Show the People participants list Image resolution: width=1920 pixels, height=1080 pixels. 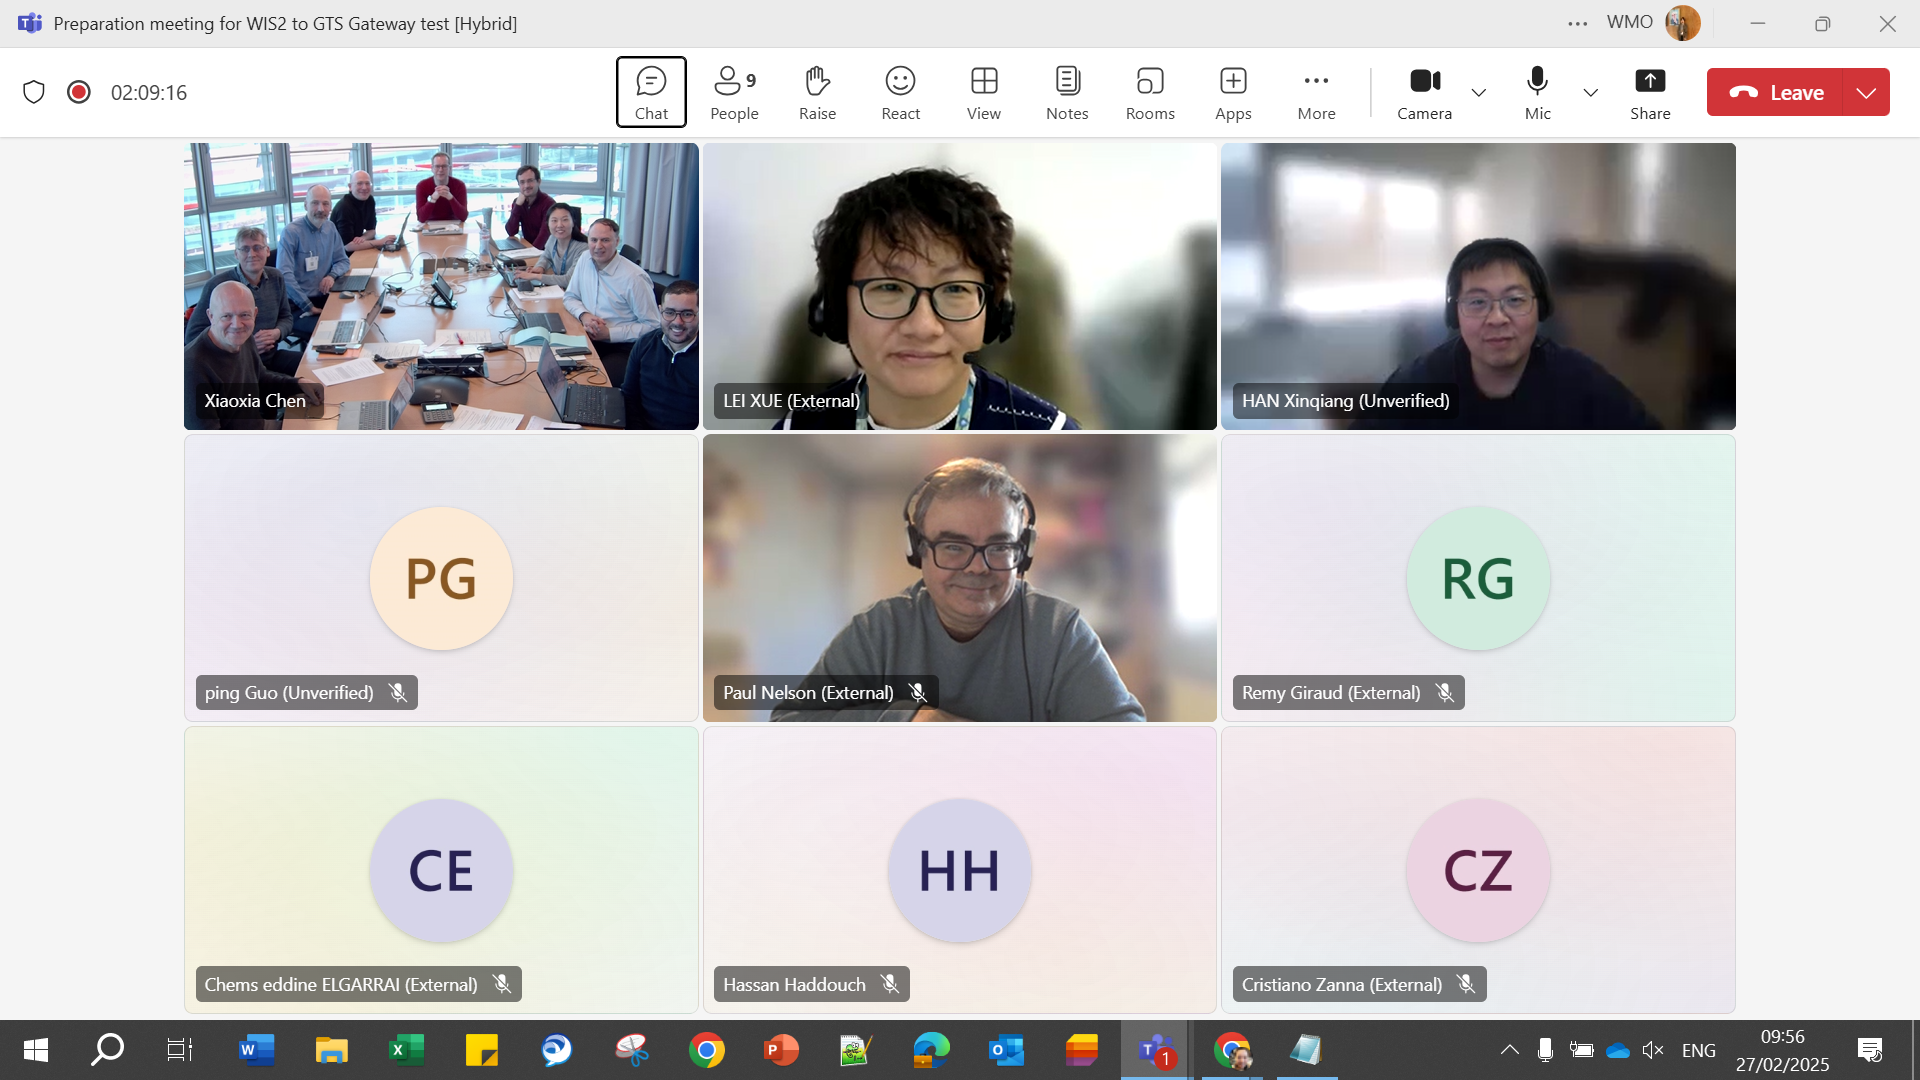734,92
